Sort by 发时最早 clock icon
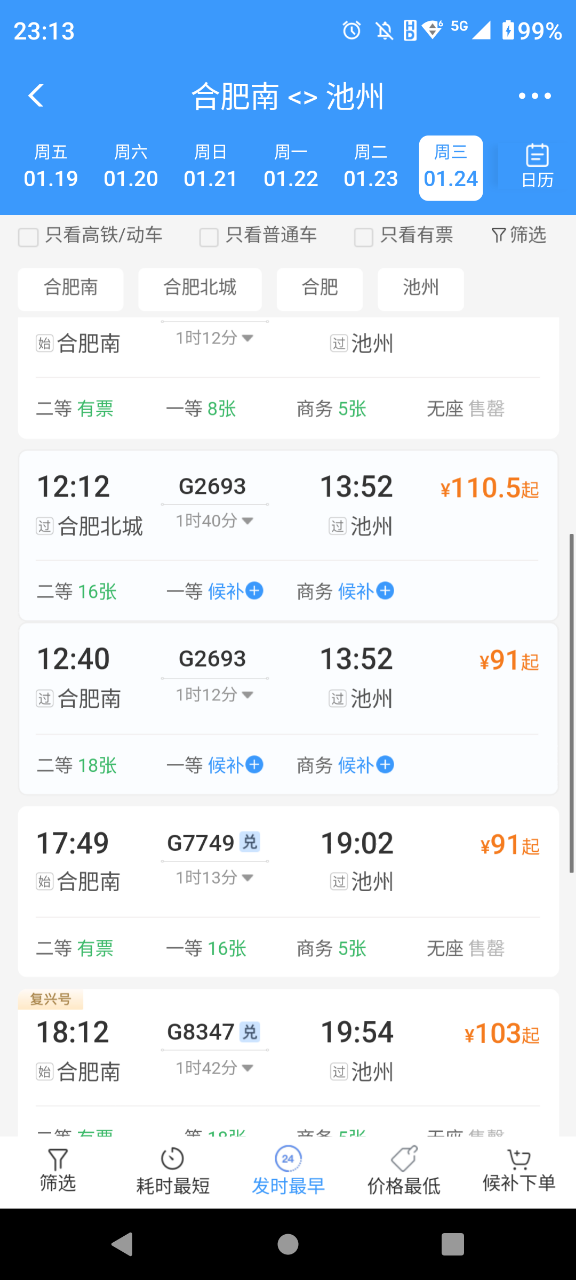Viewport: 576px width, 1280px height. pyautogui.click(x=288, y=1159)
